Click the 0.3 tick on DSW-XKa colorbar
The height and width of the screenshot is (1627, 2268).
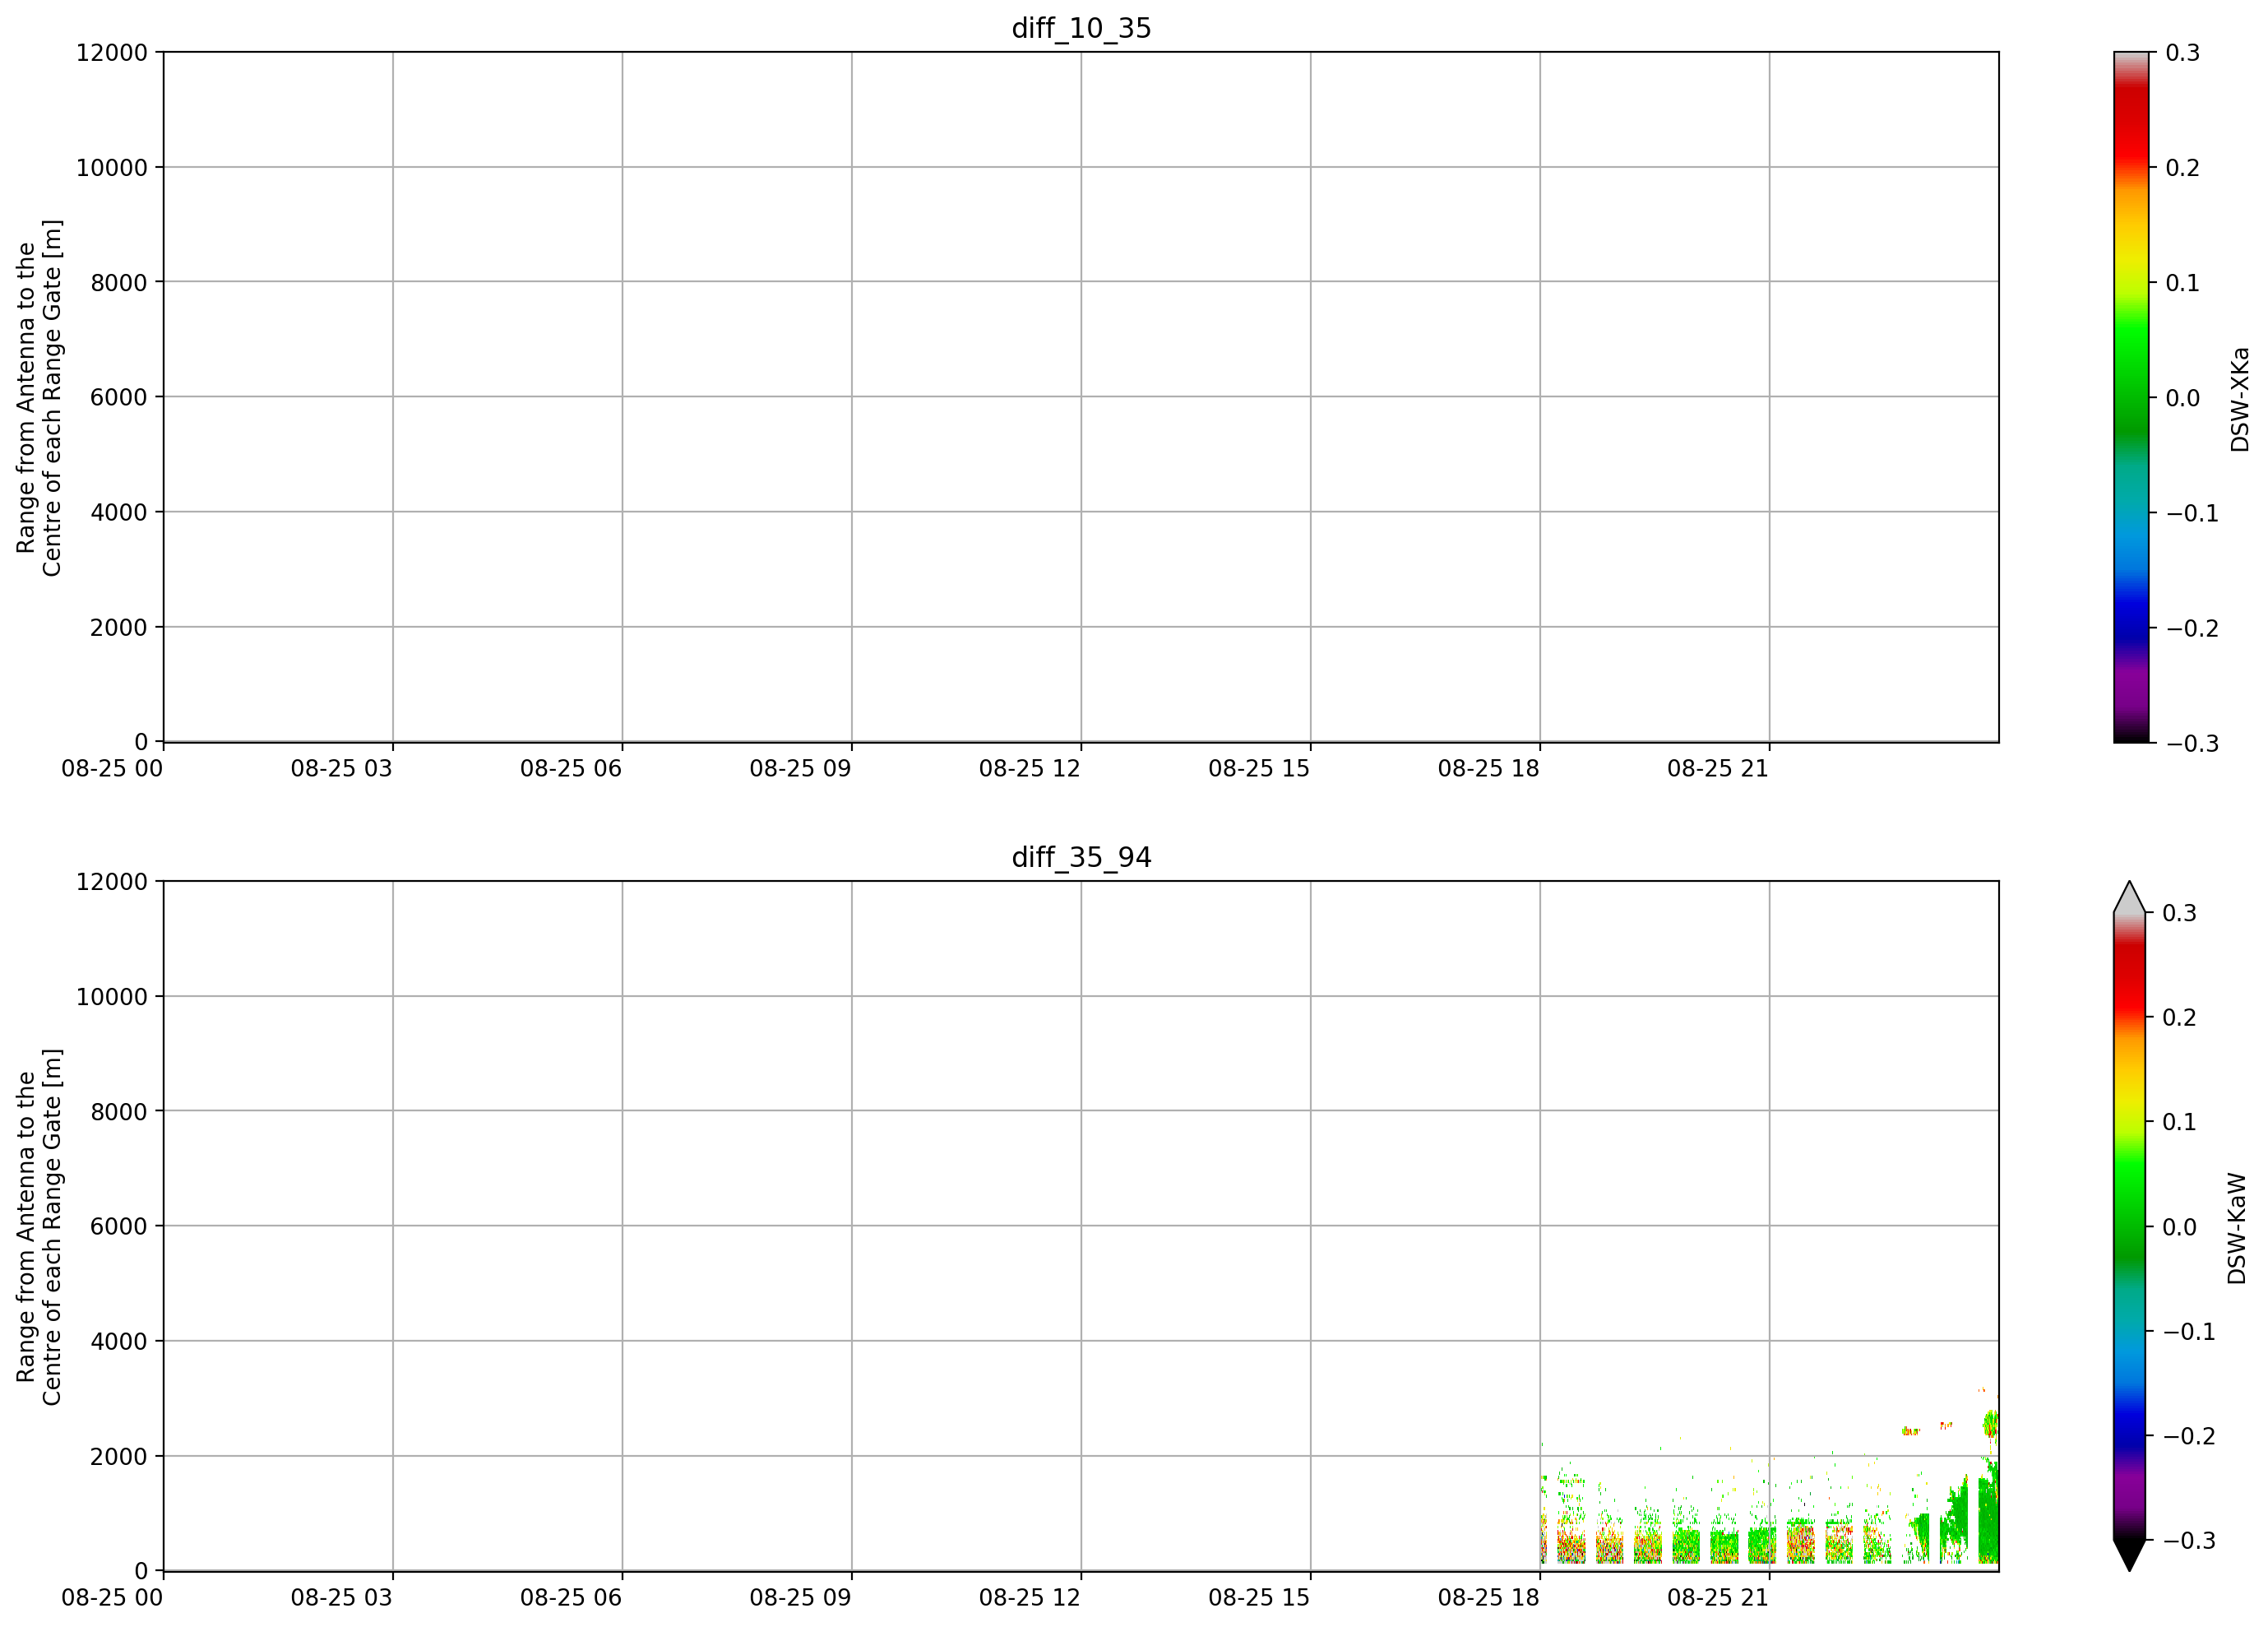pos(2183,53)
